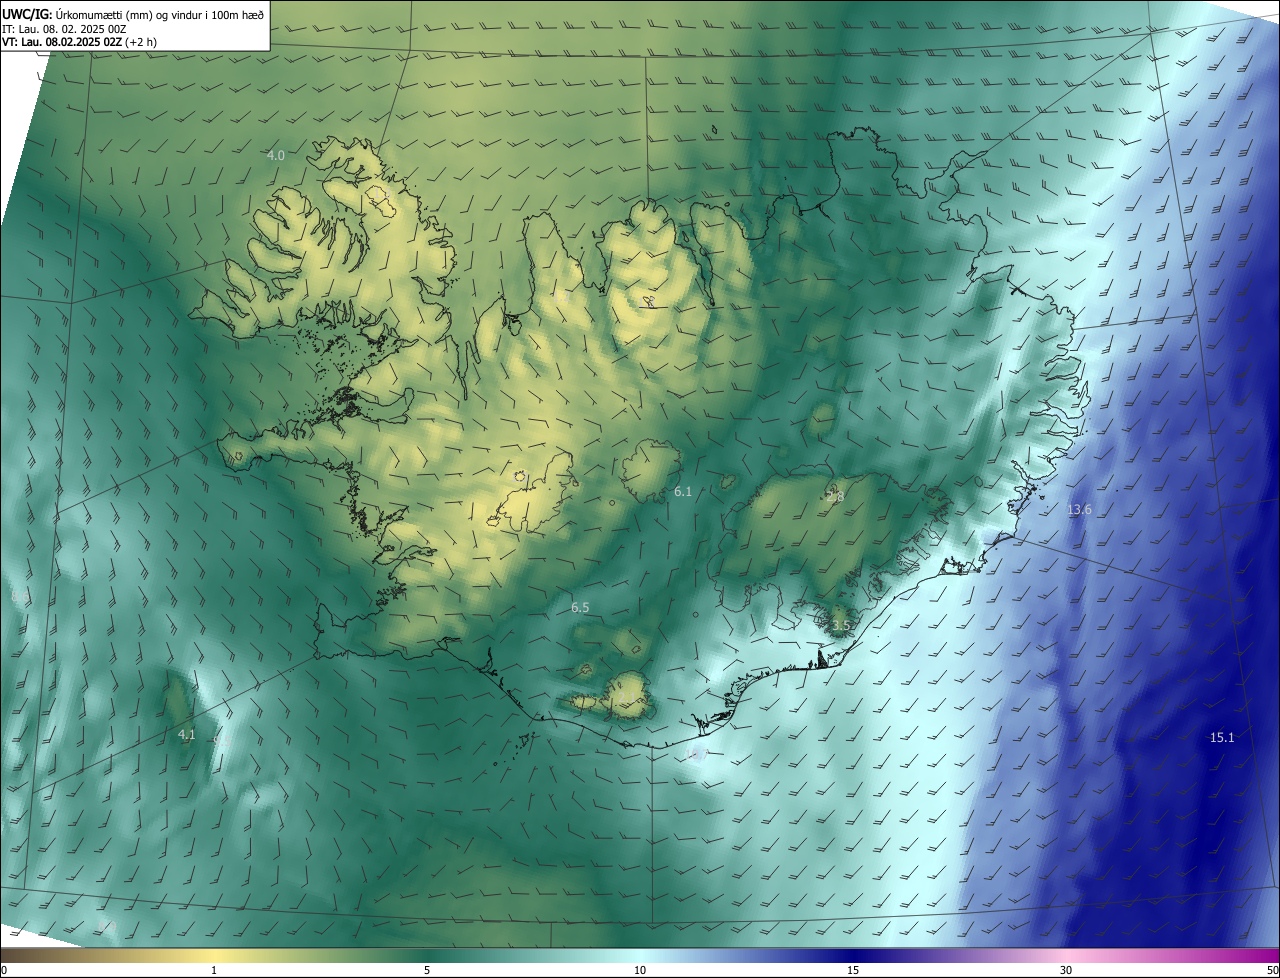Screen dimensions: 1280x978
Task: Click the colorbar tick label 30
Action: [x=1066, y=970]
